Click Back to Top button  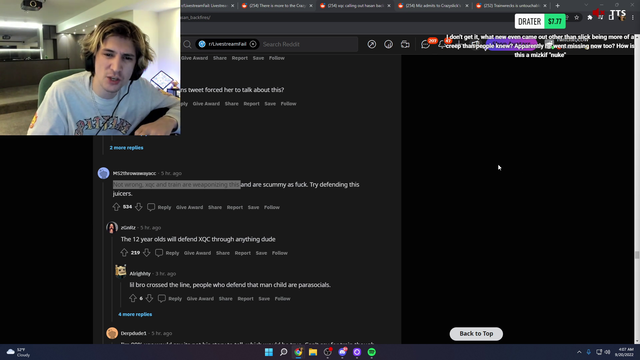click(x=476, y=333)
